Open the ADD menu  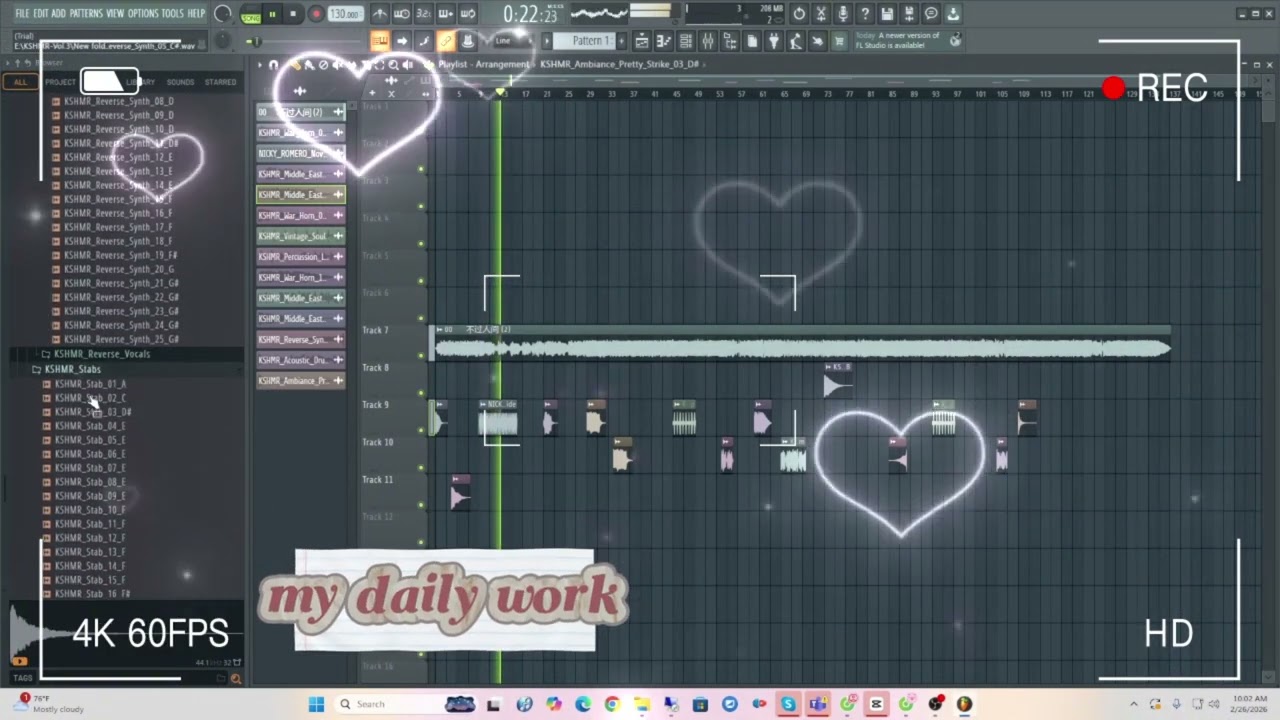pyautogui.click(x=59, y=13)
